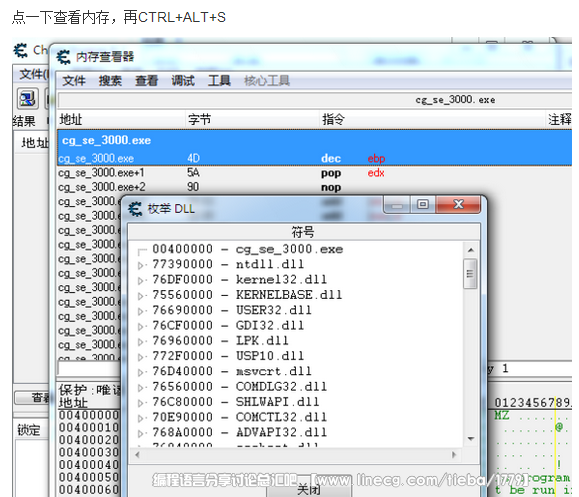Click the DLL list horizontal scroll left arrow
Viewport: 579px width, 497px height.
coord(137,455)
